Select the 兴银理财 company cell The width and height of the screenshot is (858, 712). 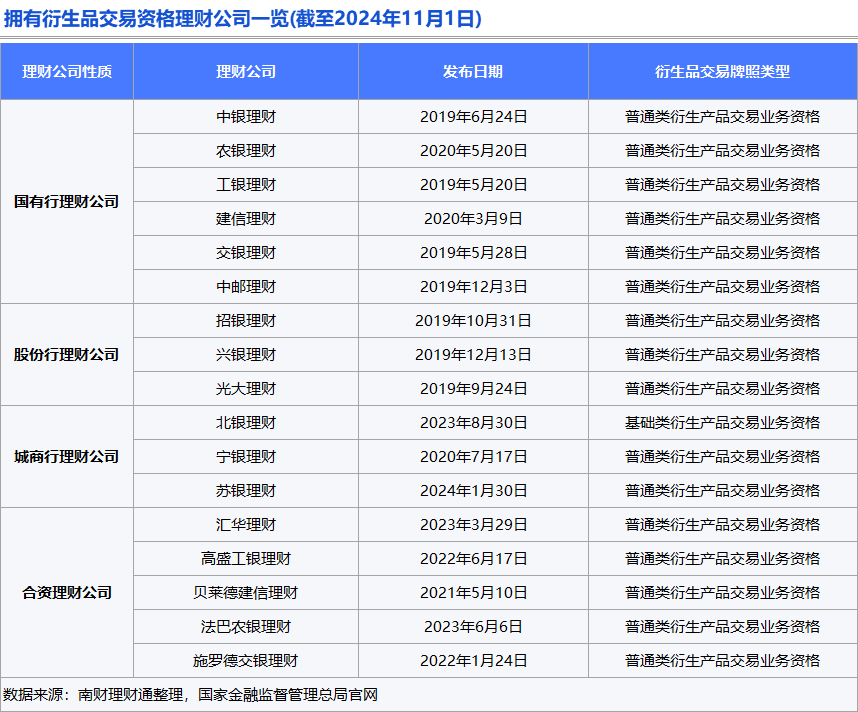click(x=246, y=355)
